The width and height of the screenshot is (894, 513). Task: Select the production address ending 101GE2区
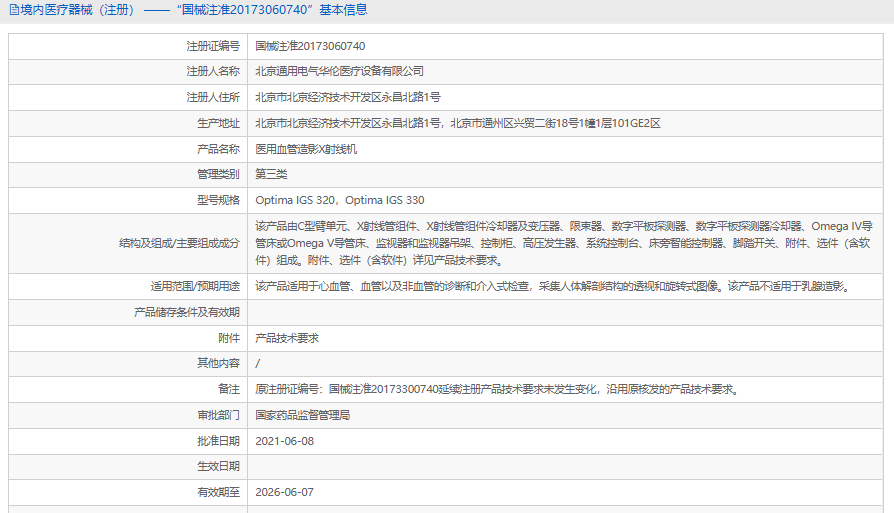click(458, 123)
